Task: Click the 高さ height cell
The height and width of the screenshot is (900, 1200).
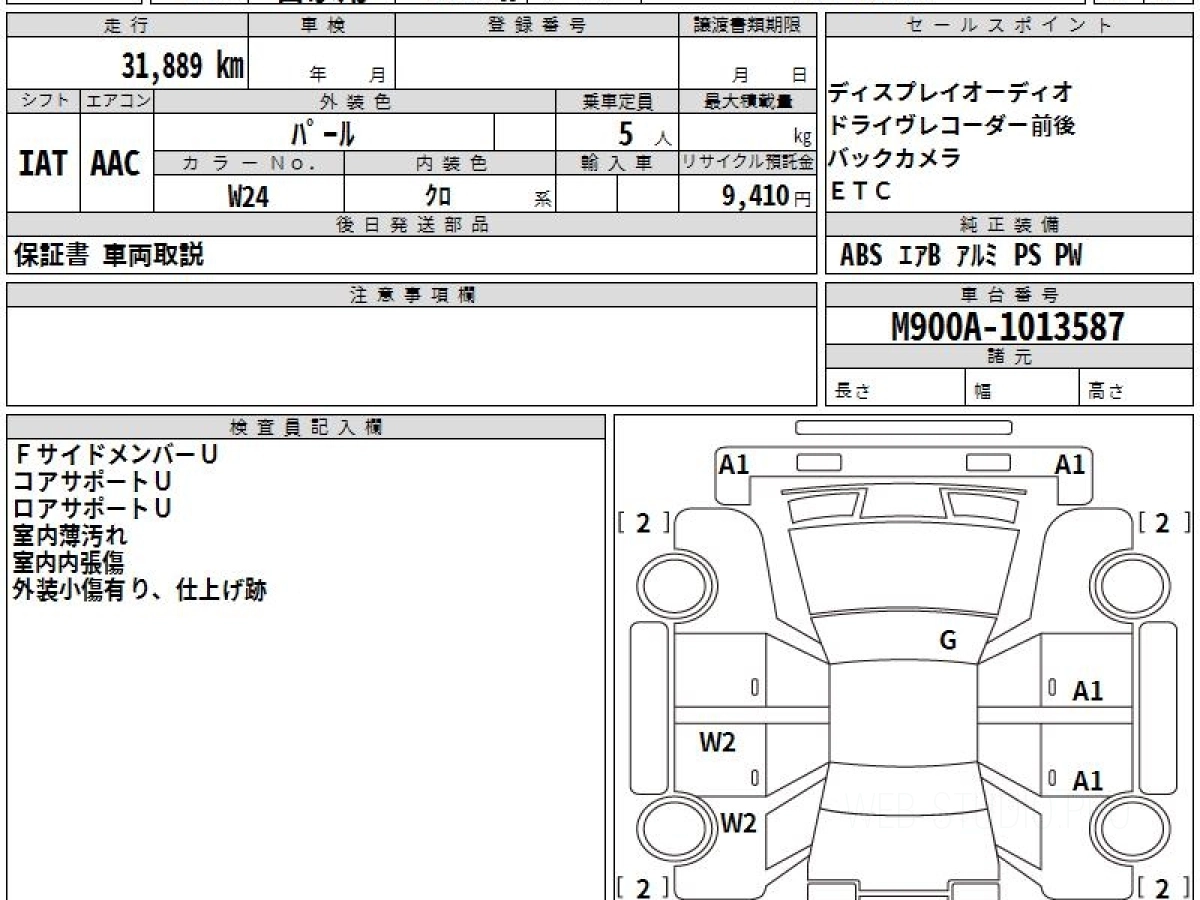Action: point(1136,387)
